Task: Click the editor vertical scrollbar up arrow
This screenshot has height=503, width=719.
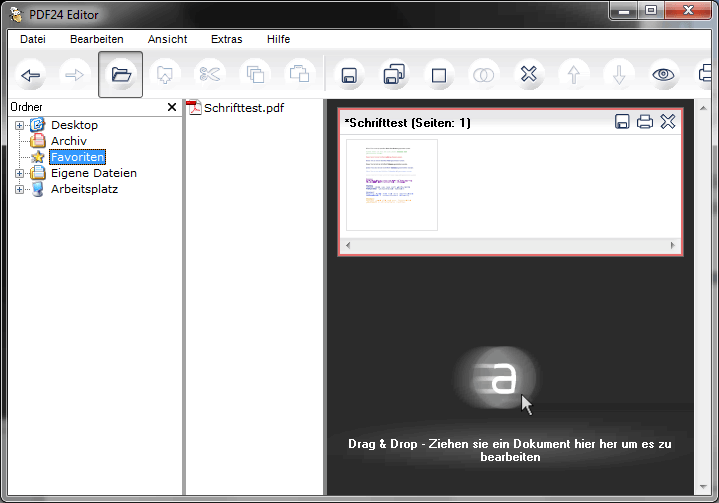Action: [703, 108]
